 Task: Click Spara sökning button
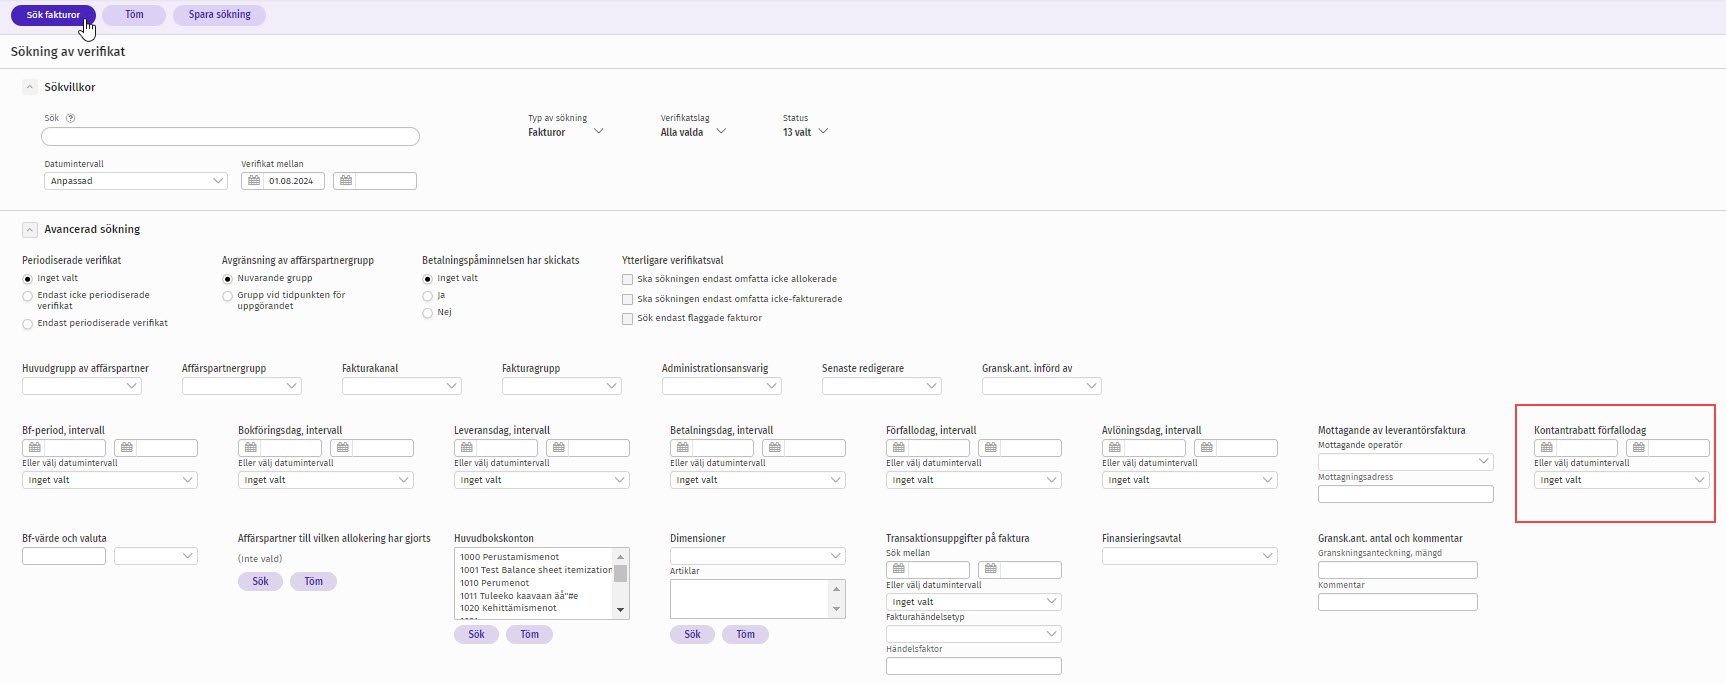[220, 15]
